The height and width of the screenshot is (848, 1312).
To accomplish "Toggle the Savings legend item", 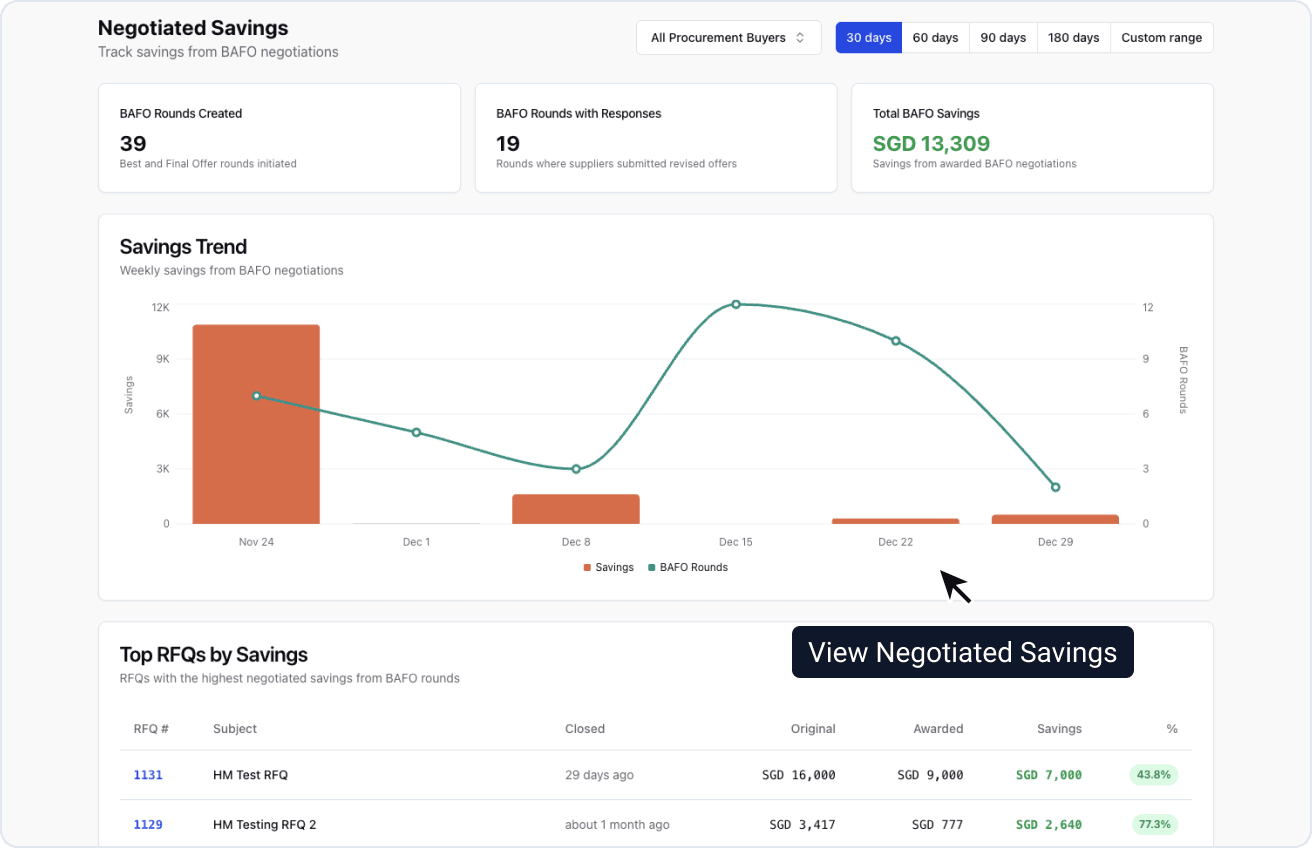I will tap(608, 567).
